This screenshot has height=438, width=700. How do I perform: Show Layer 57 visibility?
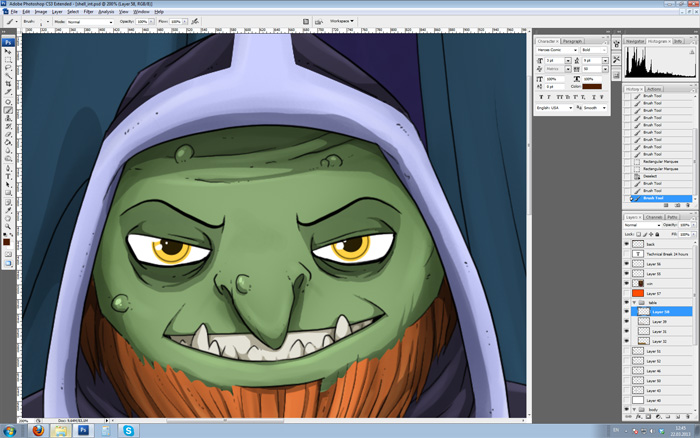tap(626, 293)
